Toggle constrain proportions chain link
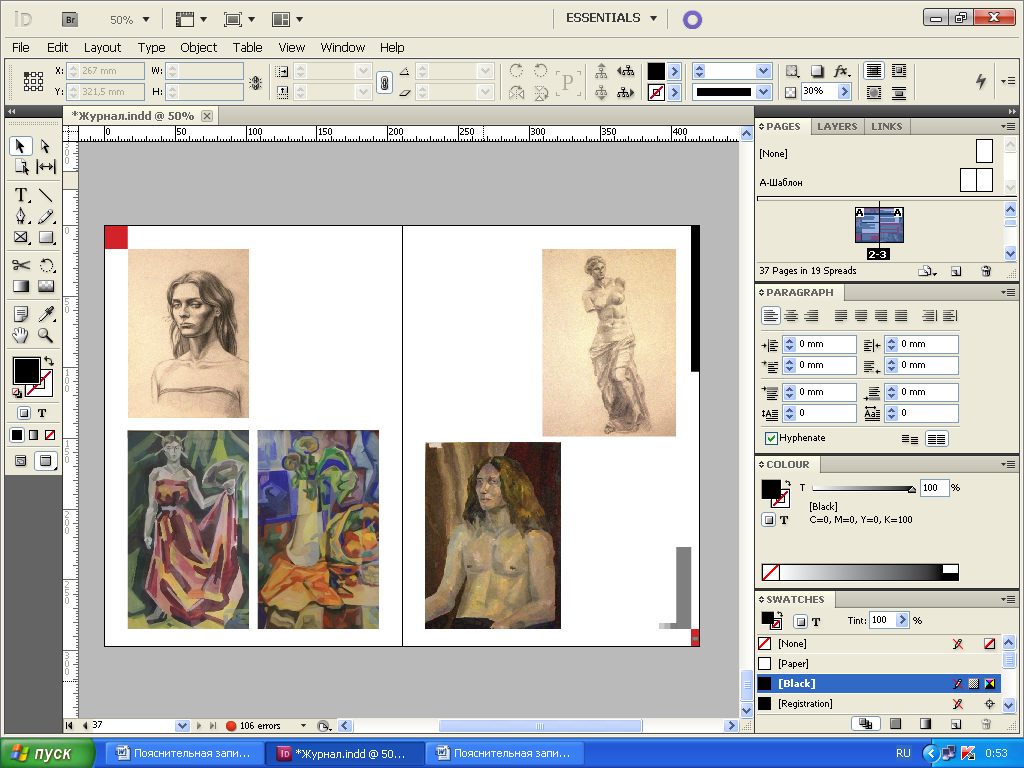Screen dimensions: 1024x768 click(x=385, y=82)
